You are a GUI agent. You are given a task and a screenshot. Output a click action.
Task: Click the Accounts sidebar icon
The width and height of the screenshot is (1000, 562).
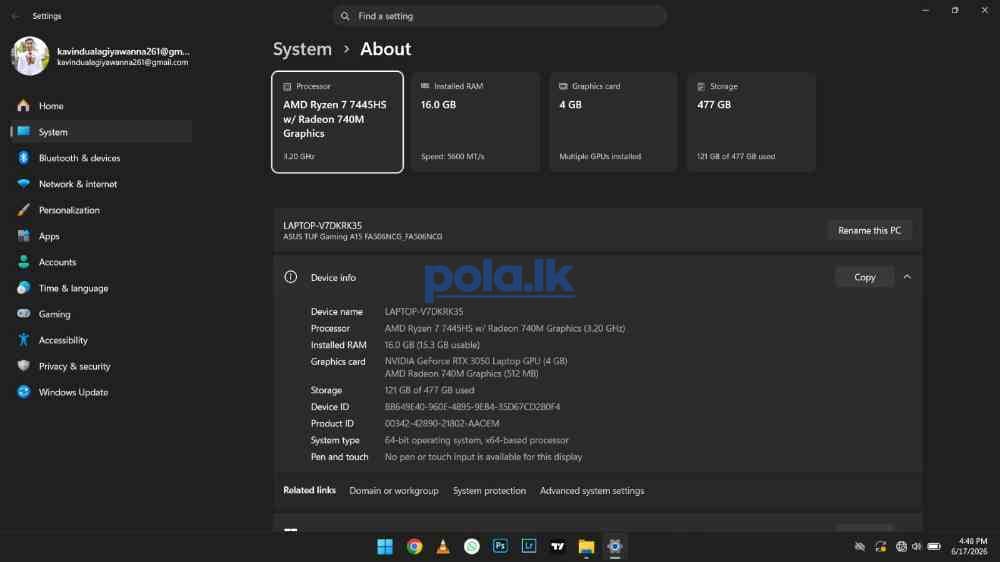pos(24,262)
